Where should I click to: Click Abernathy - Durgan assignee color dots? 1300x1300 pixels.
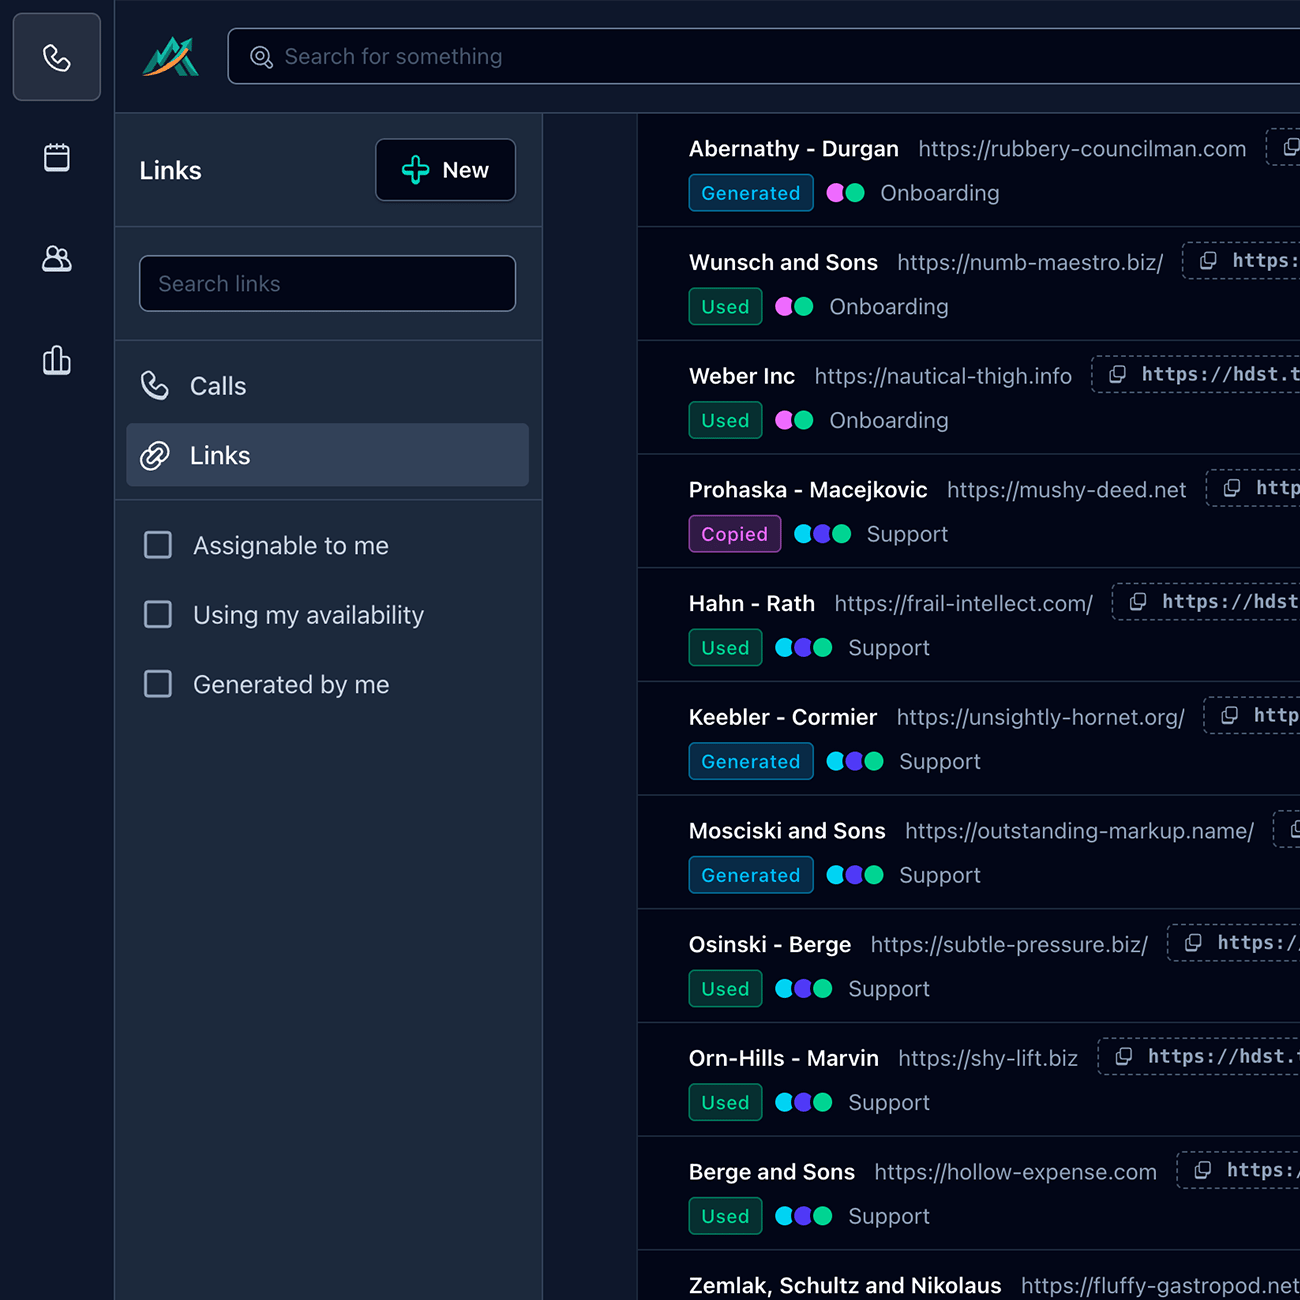(846, 193)
